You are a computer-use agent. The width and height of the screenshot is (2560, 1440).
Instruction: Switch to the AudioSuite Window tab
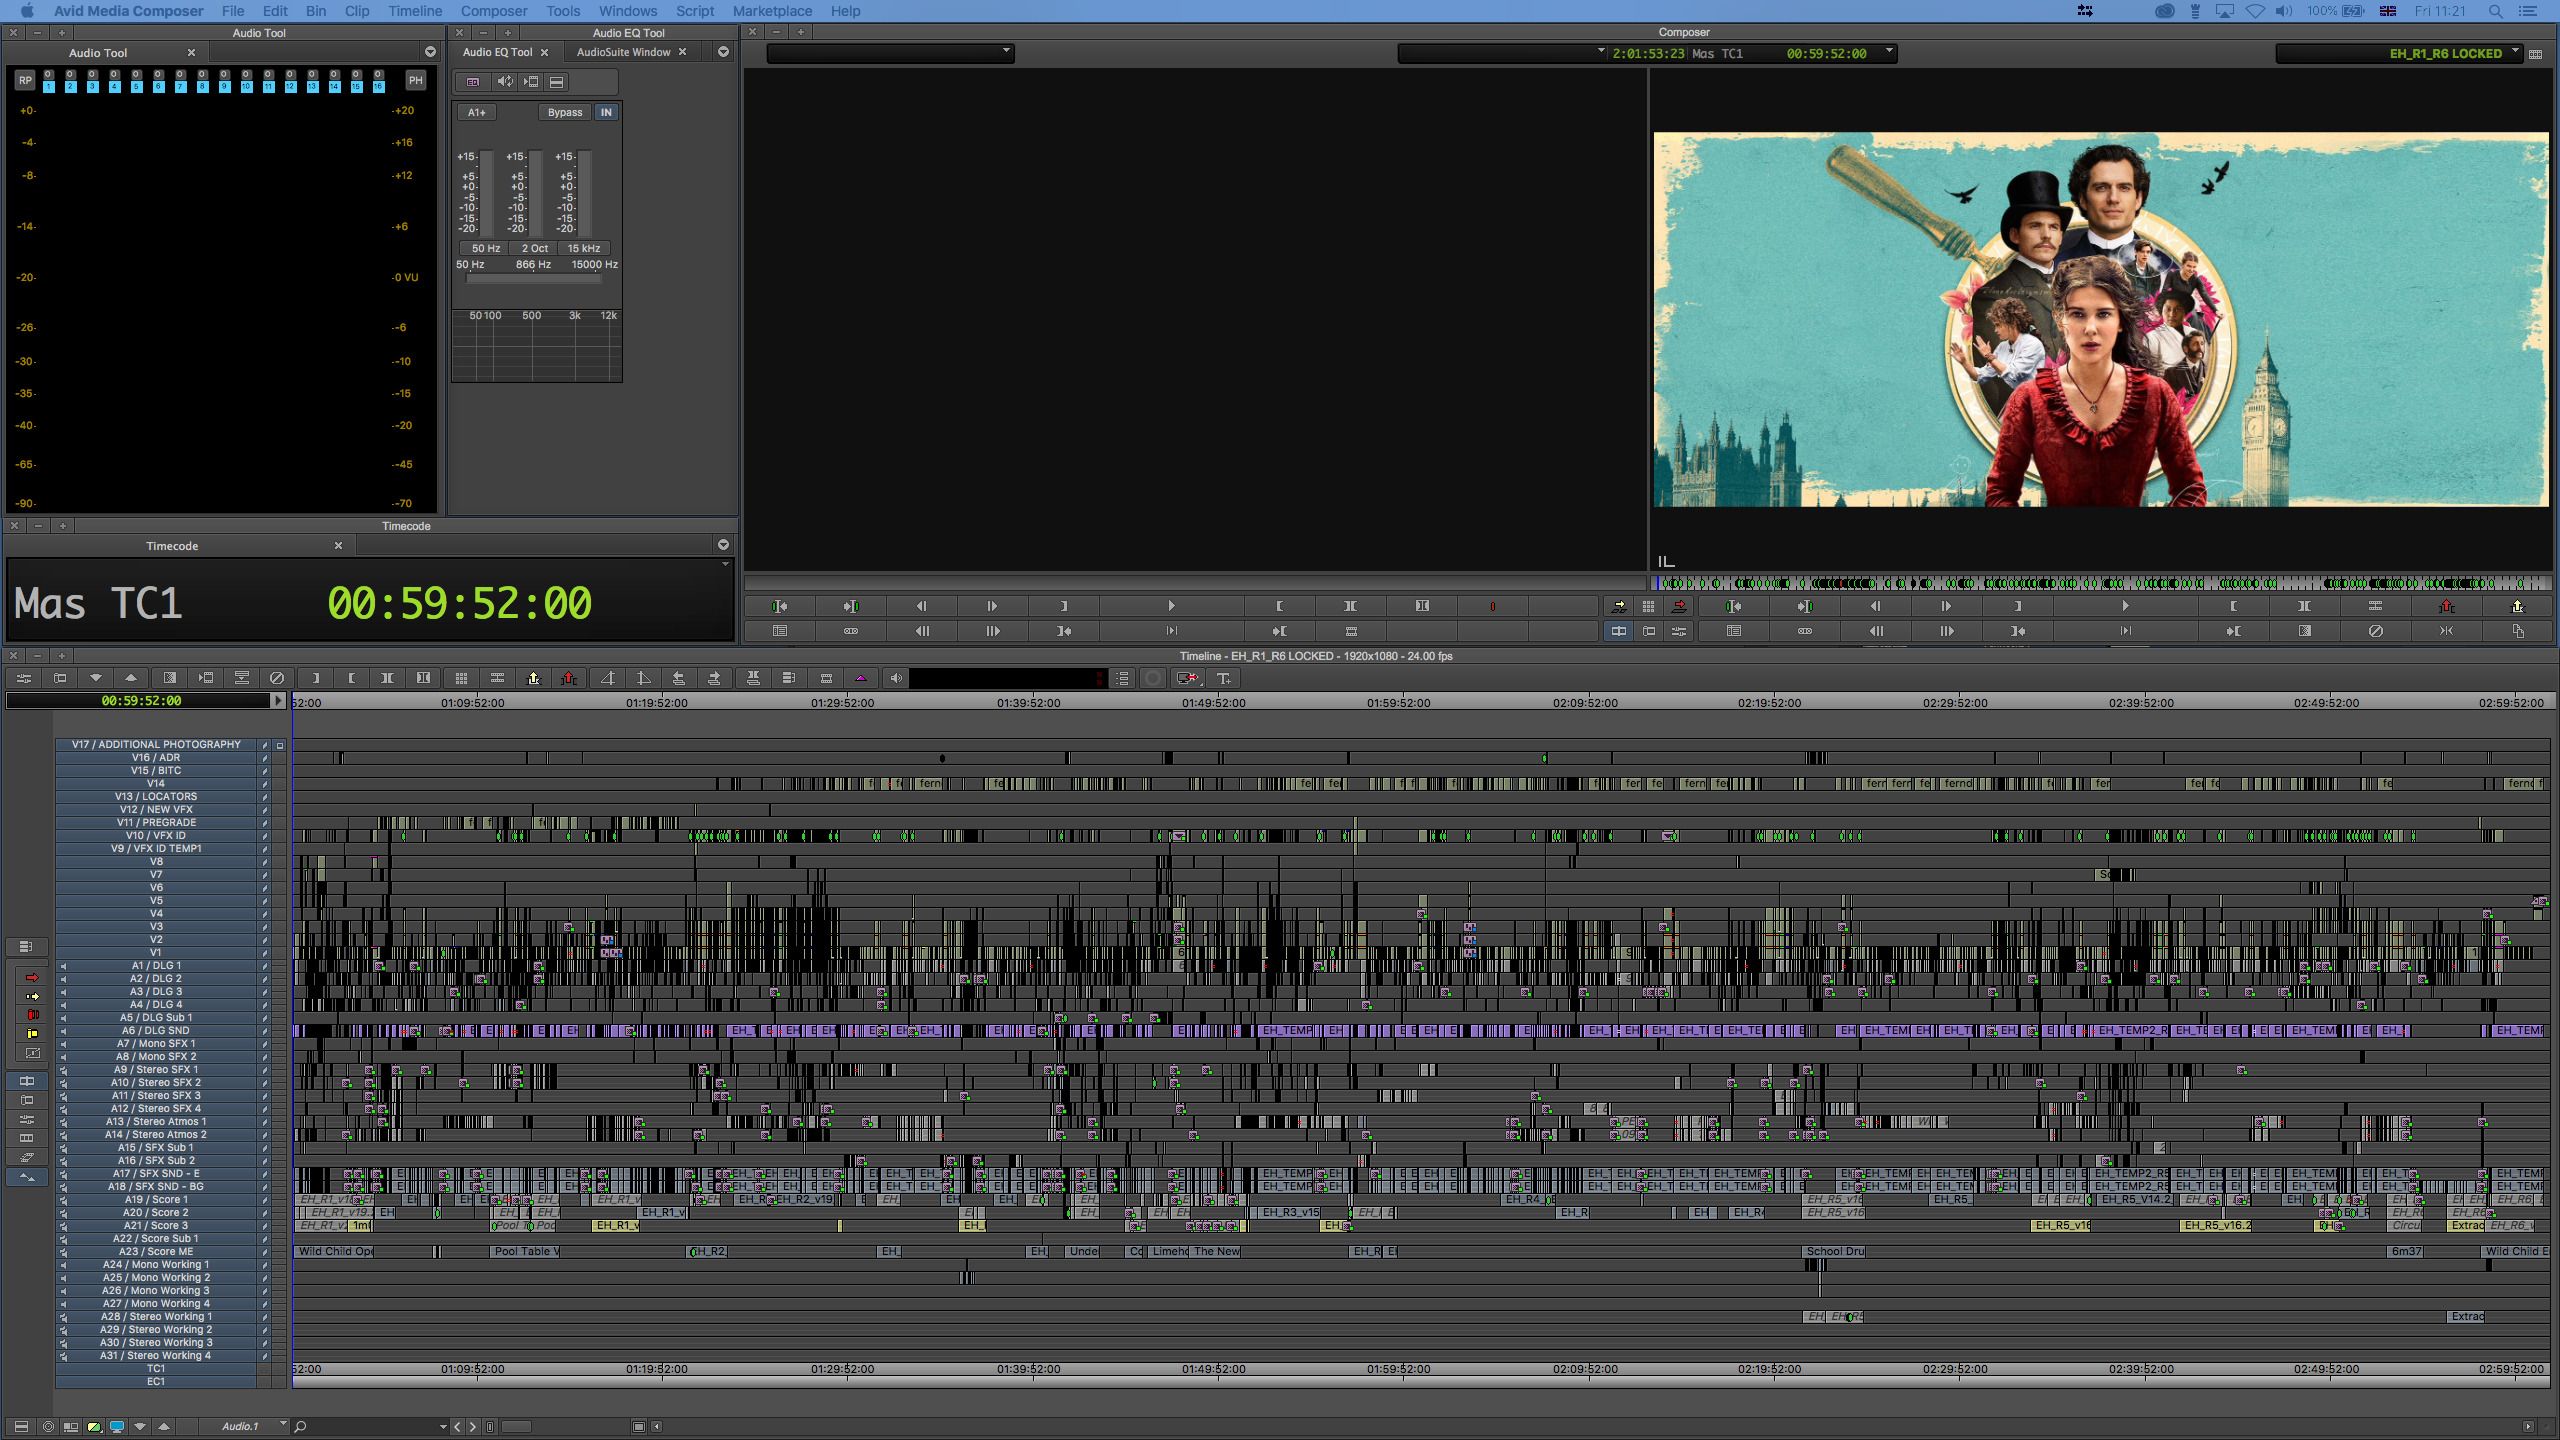pos(624,52)
